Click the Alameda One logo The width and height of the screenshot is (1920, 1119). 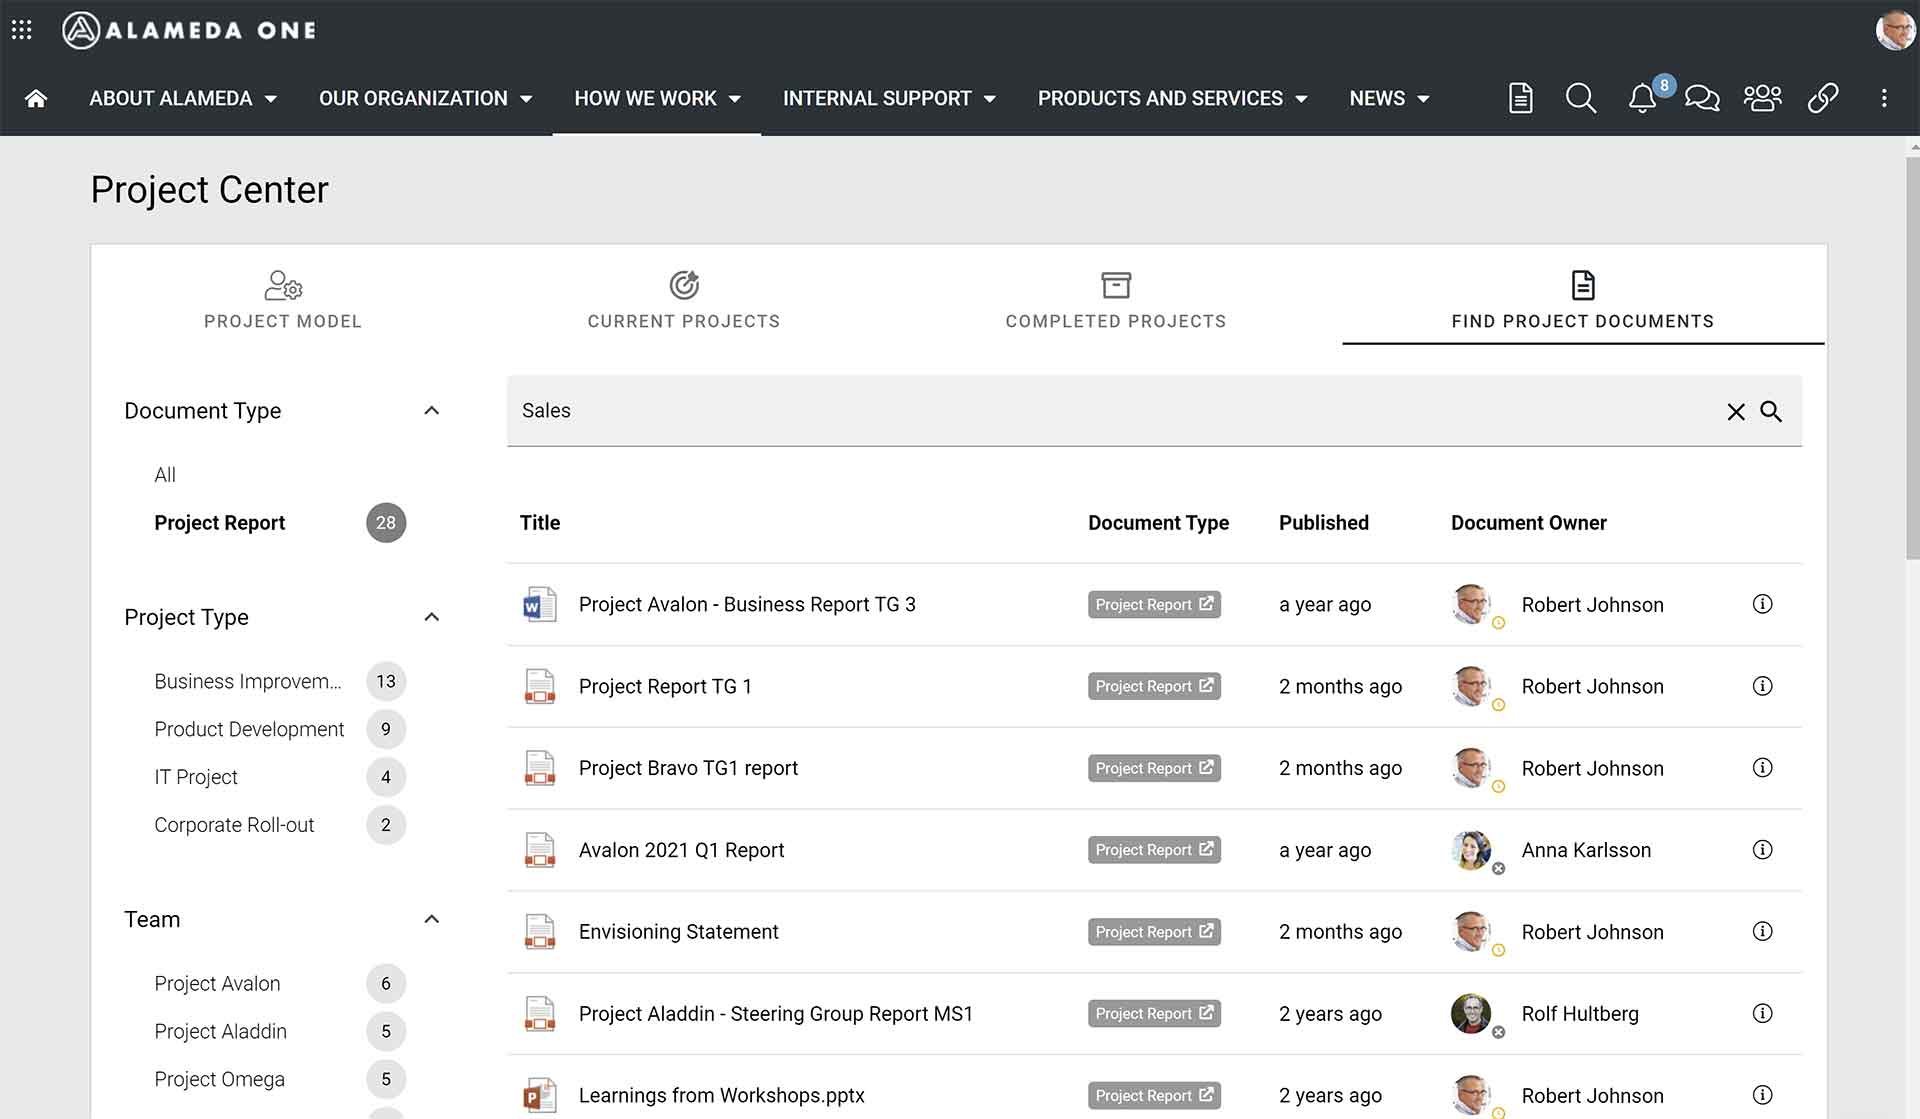click(189, 30)
